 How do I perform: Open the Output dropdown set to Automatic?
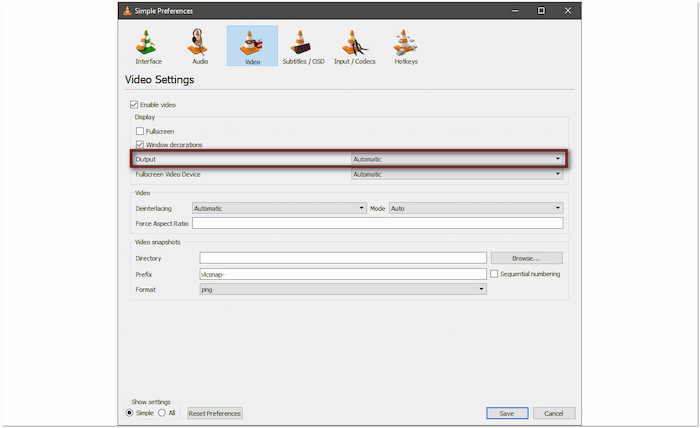tap(457, 159)
